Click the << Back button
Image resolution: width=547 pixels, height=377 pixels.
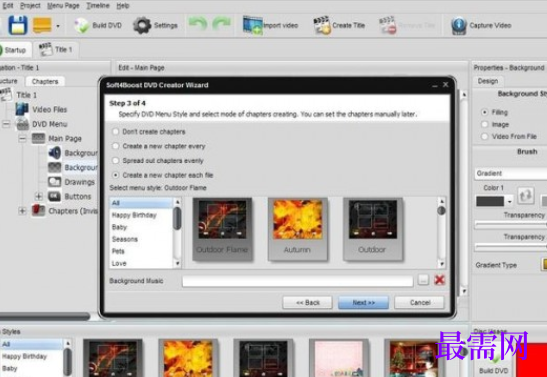[x=307, y=302]
